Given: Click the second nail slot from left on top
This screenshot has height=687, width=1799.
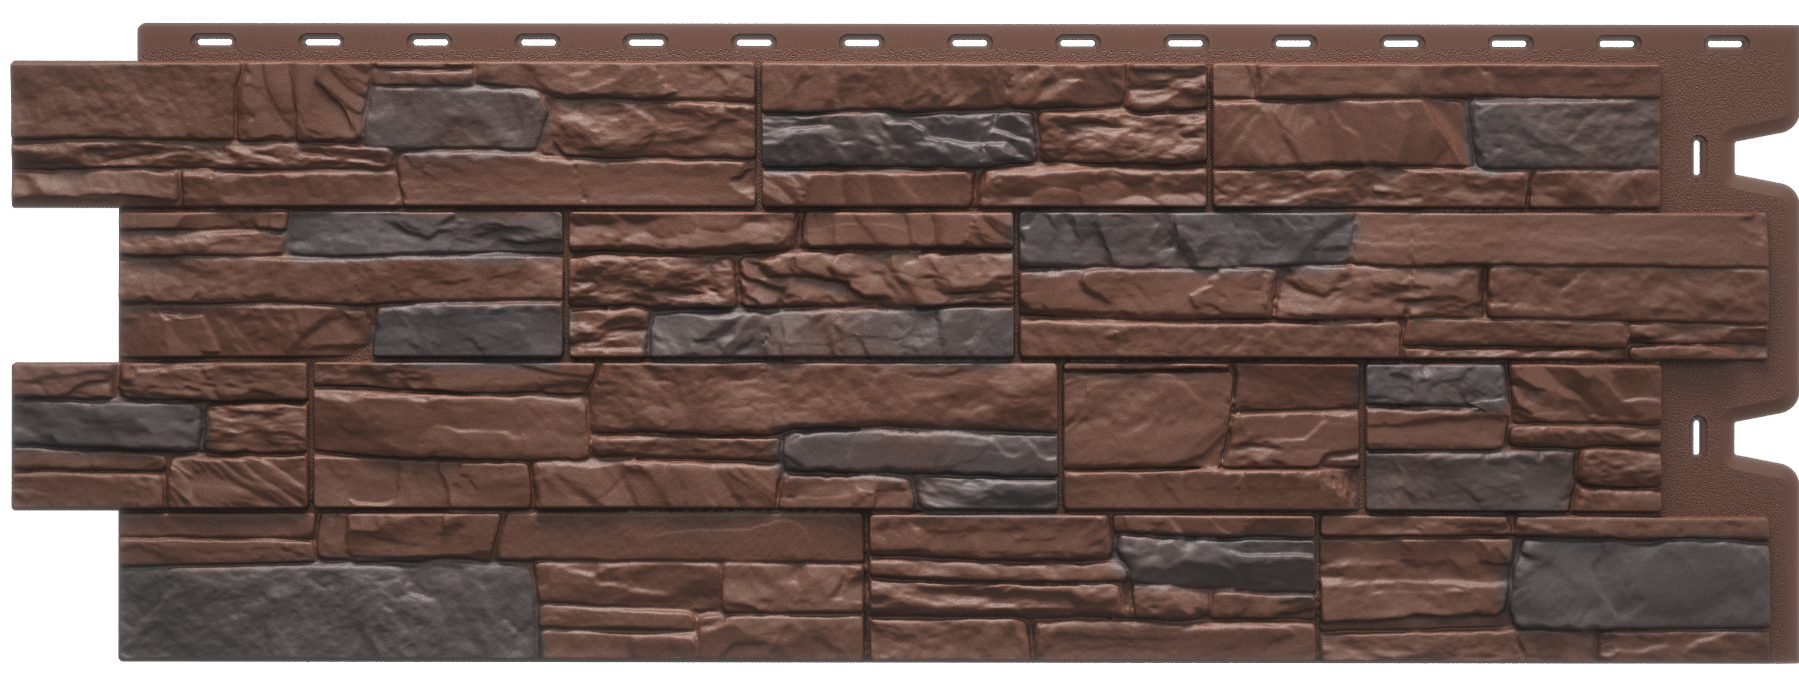Looking at the screenshot, I should [x=320, y=42].
